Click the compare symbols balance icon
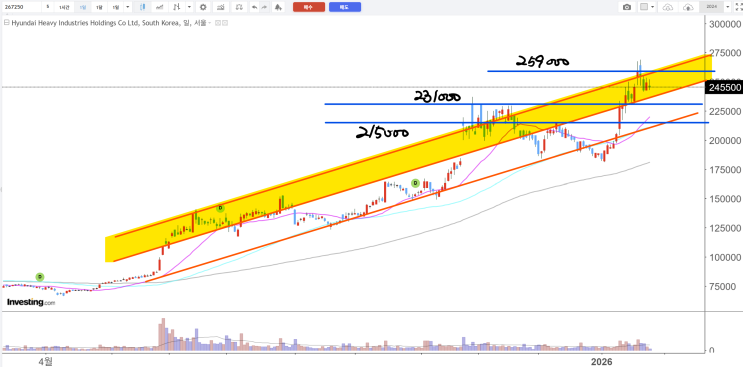This screenshot has width=743, height=367. [239, 7]
